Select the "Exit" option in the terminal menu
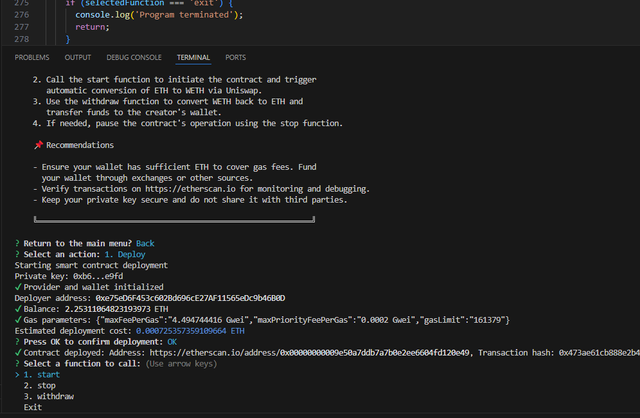This screenshot has height=418, width=640. point(33,407)
